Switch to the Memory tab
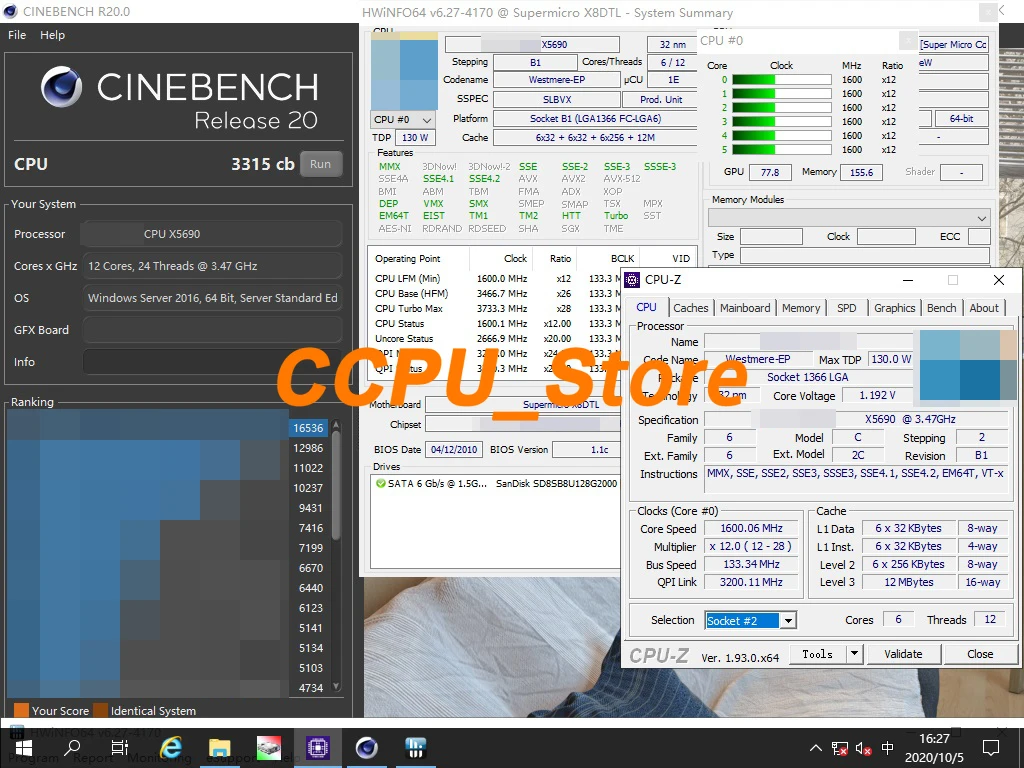The width and height of the screenshot is (1024, 768). (801, 308)
